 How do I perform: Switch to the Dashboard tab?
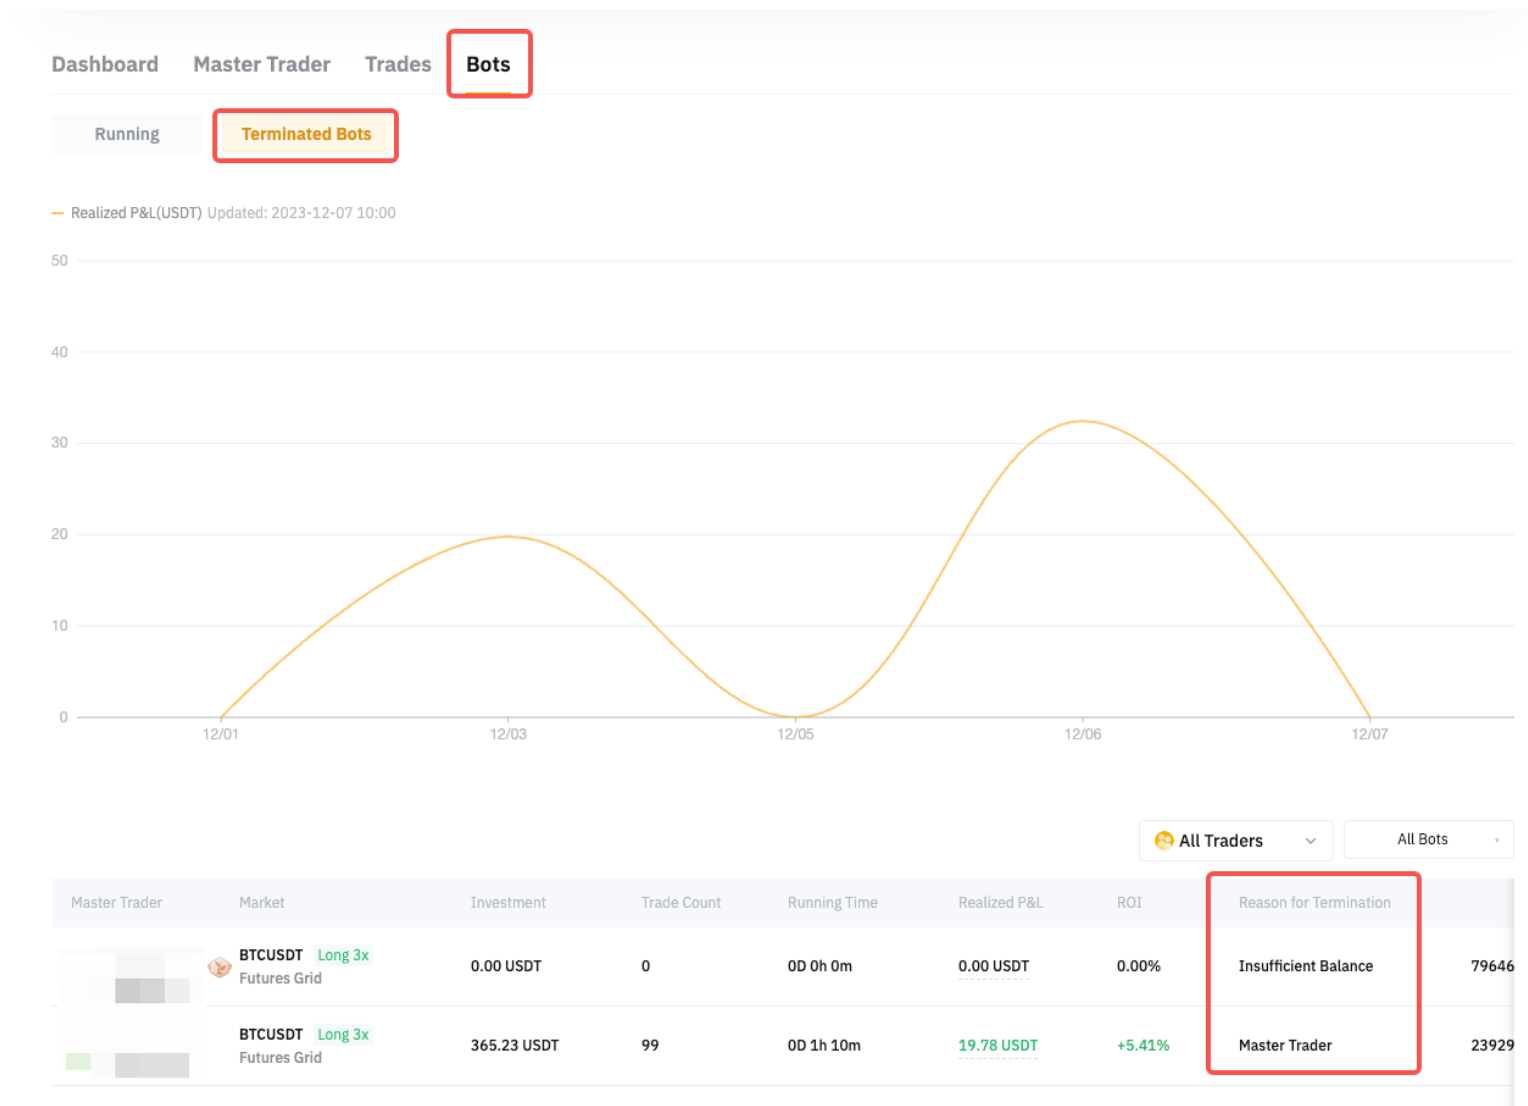(x=105, y=64)
